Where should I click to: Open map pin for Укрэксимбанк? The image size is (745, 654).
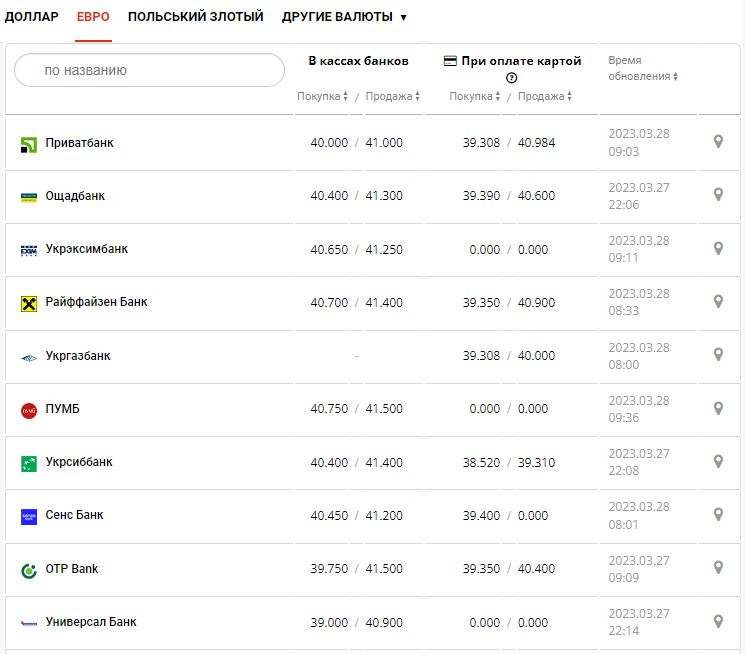tap(718, 248)
